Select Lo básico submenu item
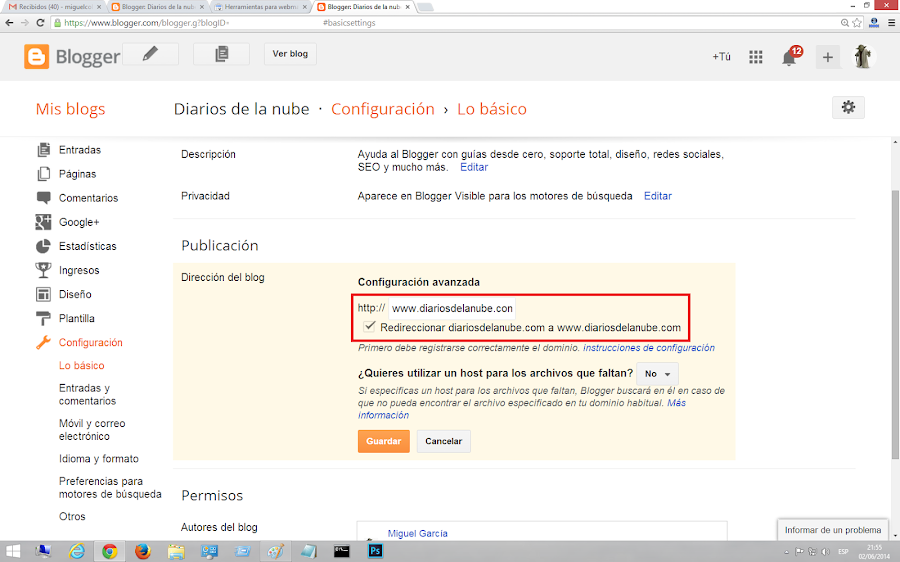 pyautogui.click(x=82, y=365)
